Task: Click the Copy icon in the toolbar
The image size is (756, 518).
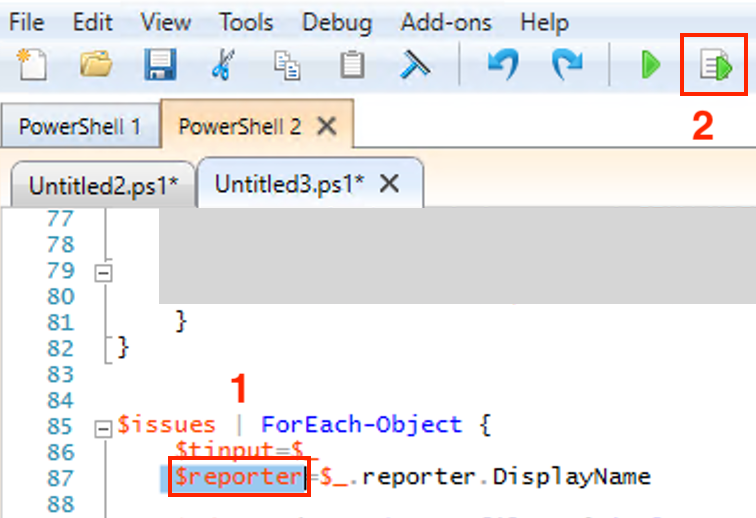Action: 288,67
